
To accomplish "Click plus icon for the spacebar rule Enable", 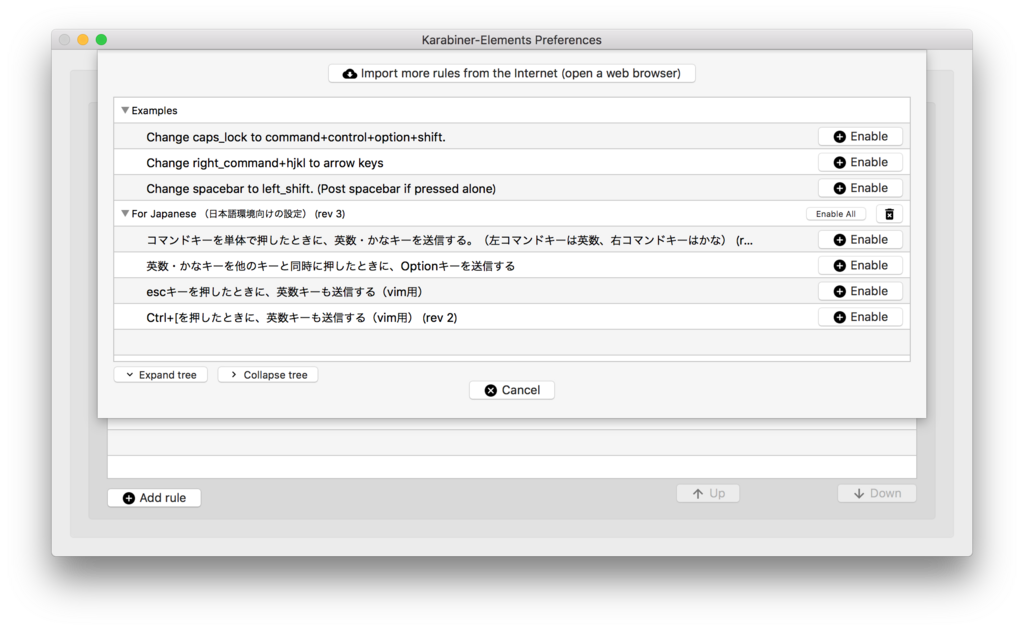I will click(x=840, y=188).
